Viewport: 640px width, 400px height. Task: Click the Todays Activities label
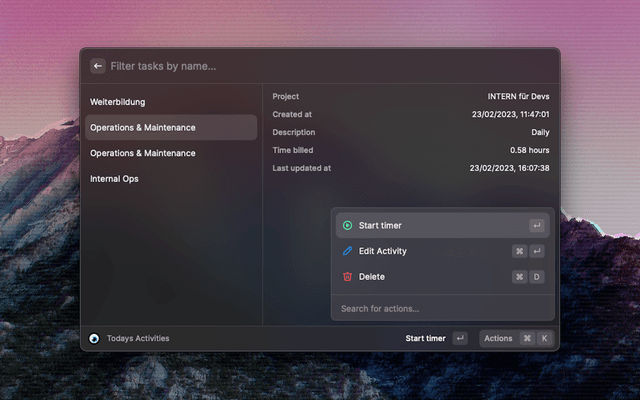[138, 338]
